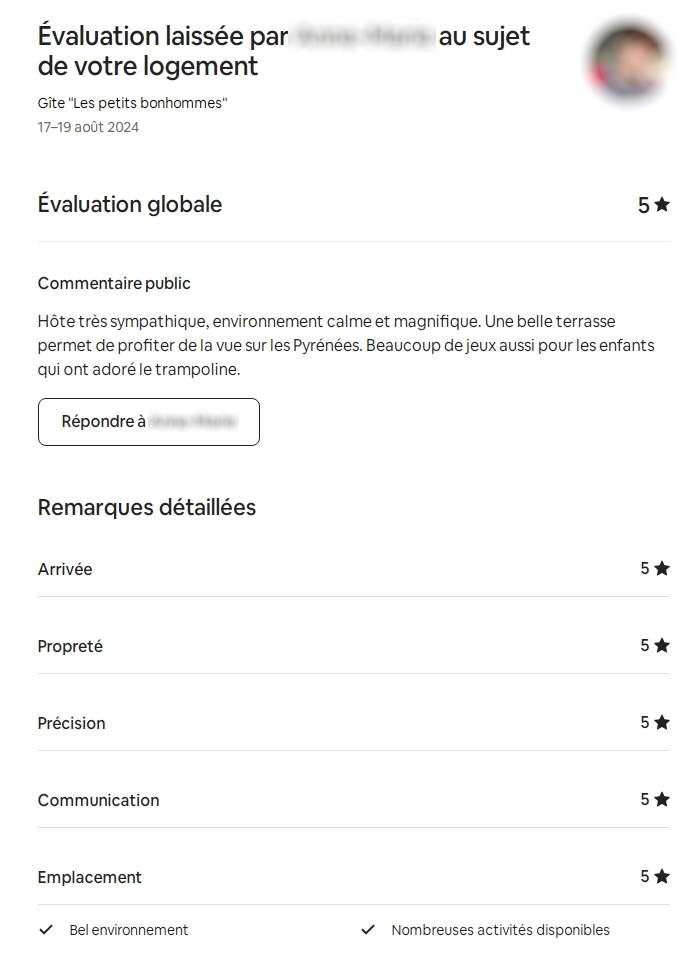Click the review title "Évaluation laissée par"
The width and height of the screenshot is (692, 962).
click(162, 37)
